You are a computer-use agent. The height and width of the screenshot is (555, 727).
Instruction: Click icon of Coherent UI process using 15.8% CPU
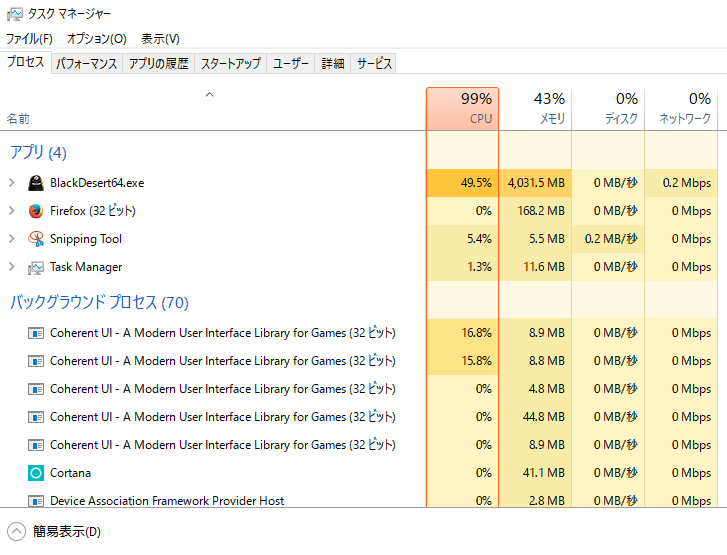point(36,361)
